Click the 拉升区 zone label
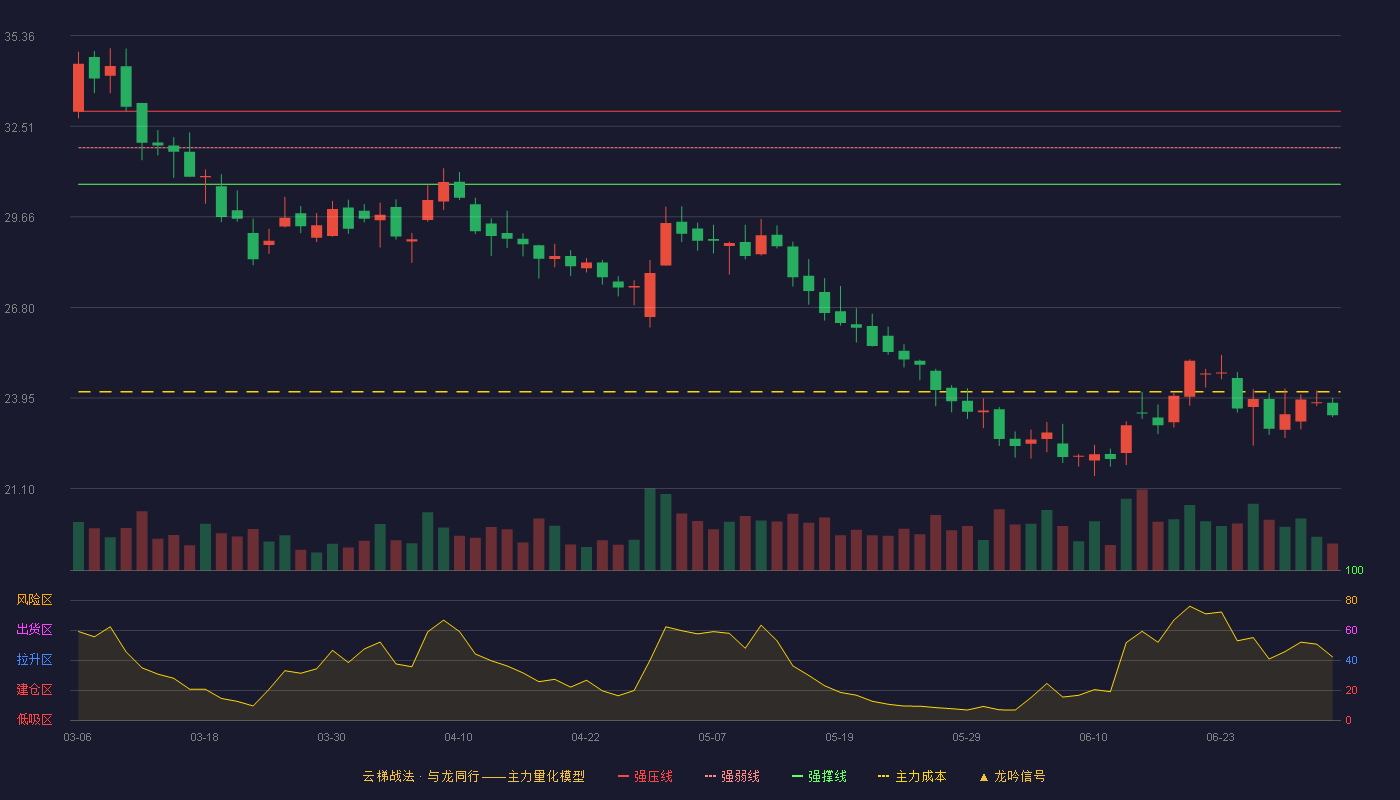The image size is (1400, 800). [34, 660]
